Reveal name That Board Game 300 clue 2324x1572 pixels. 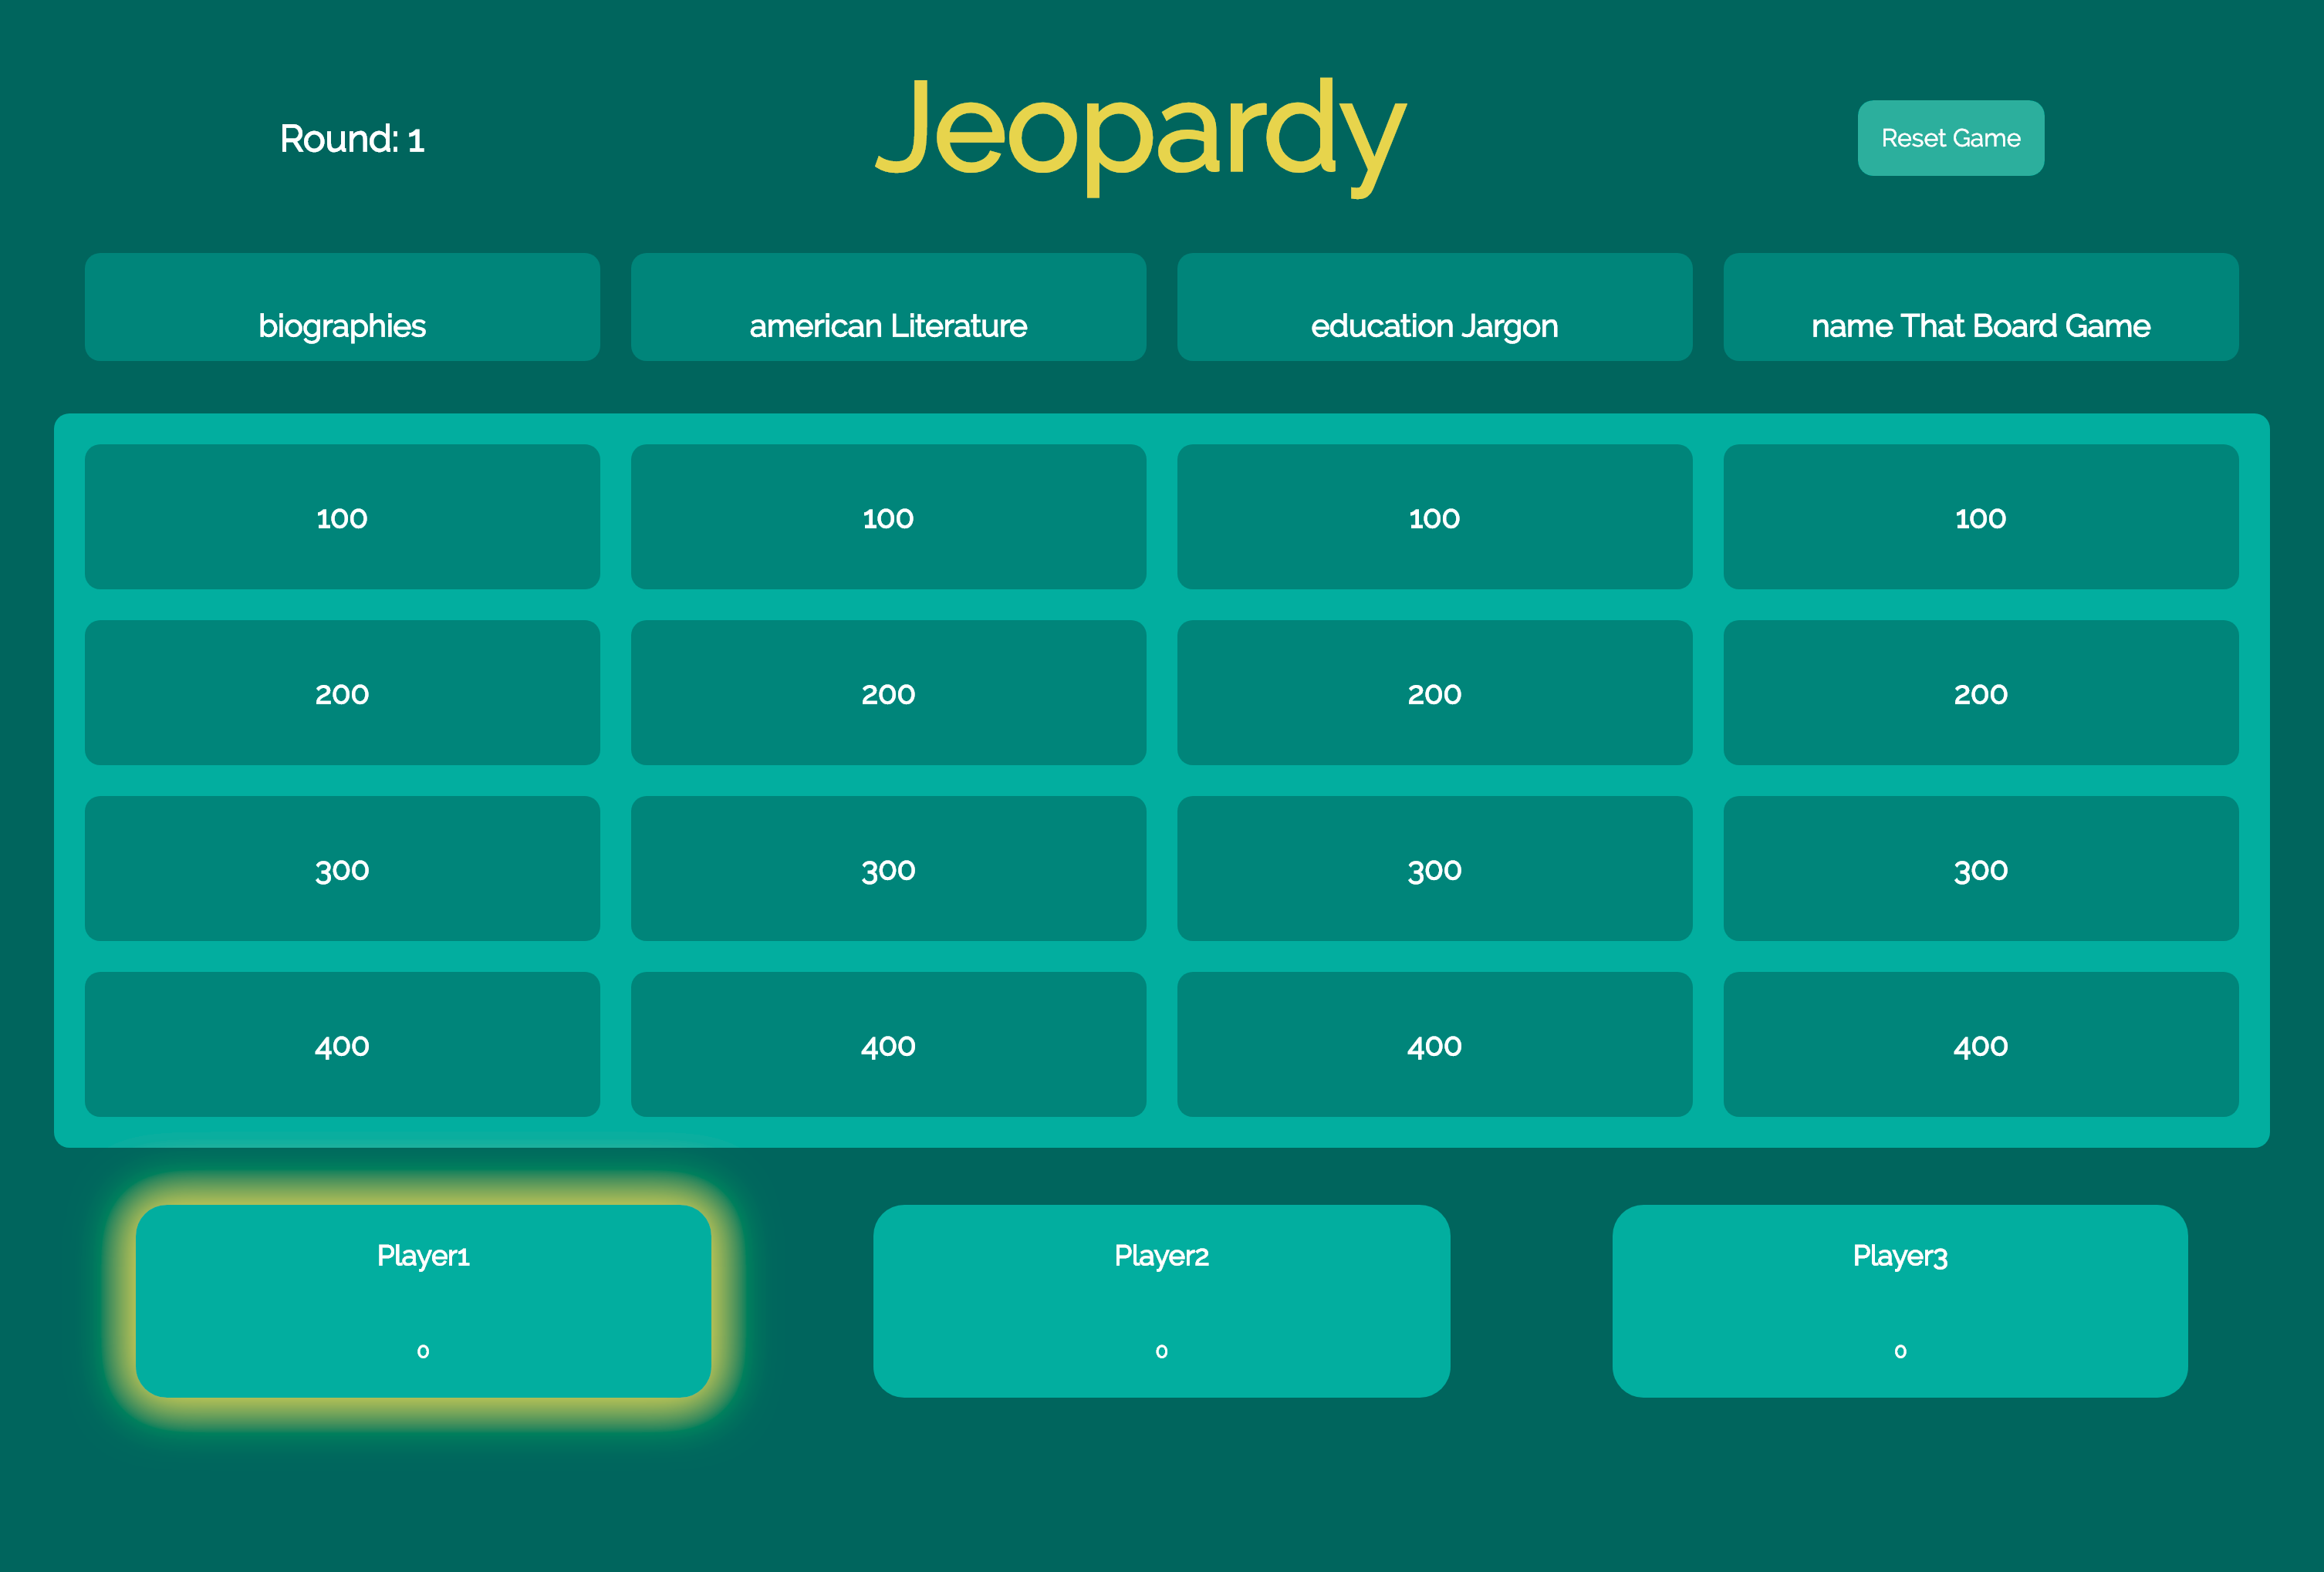pyautogui.click(x=1980, y=869)
